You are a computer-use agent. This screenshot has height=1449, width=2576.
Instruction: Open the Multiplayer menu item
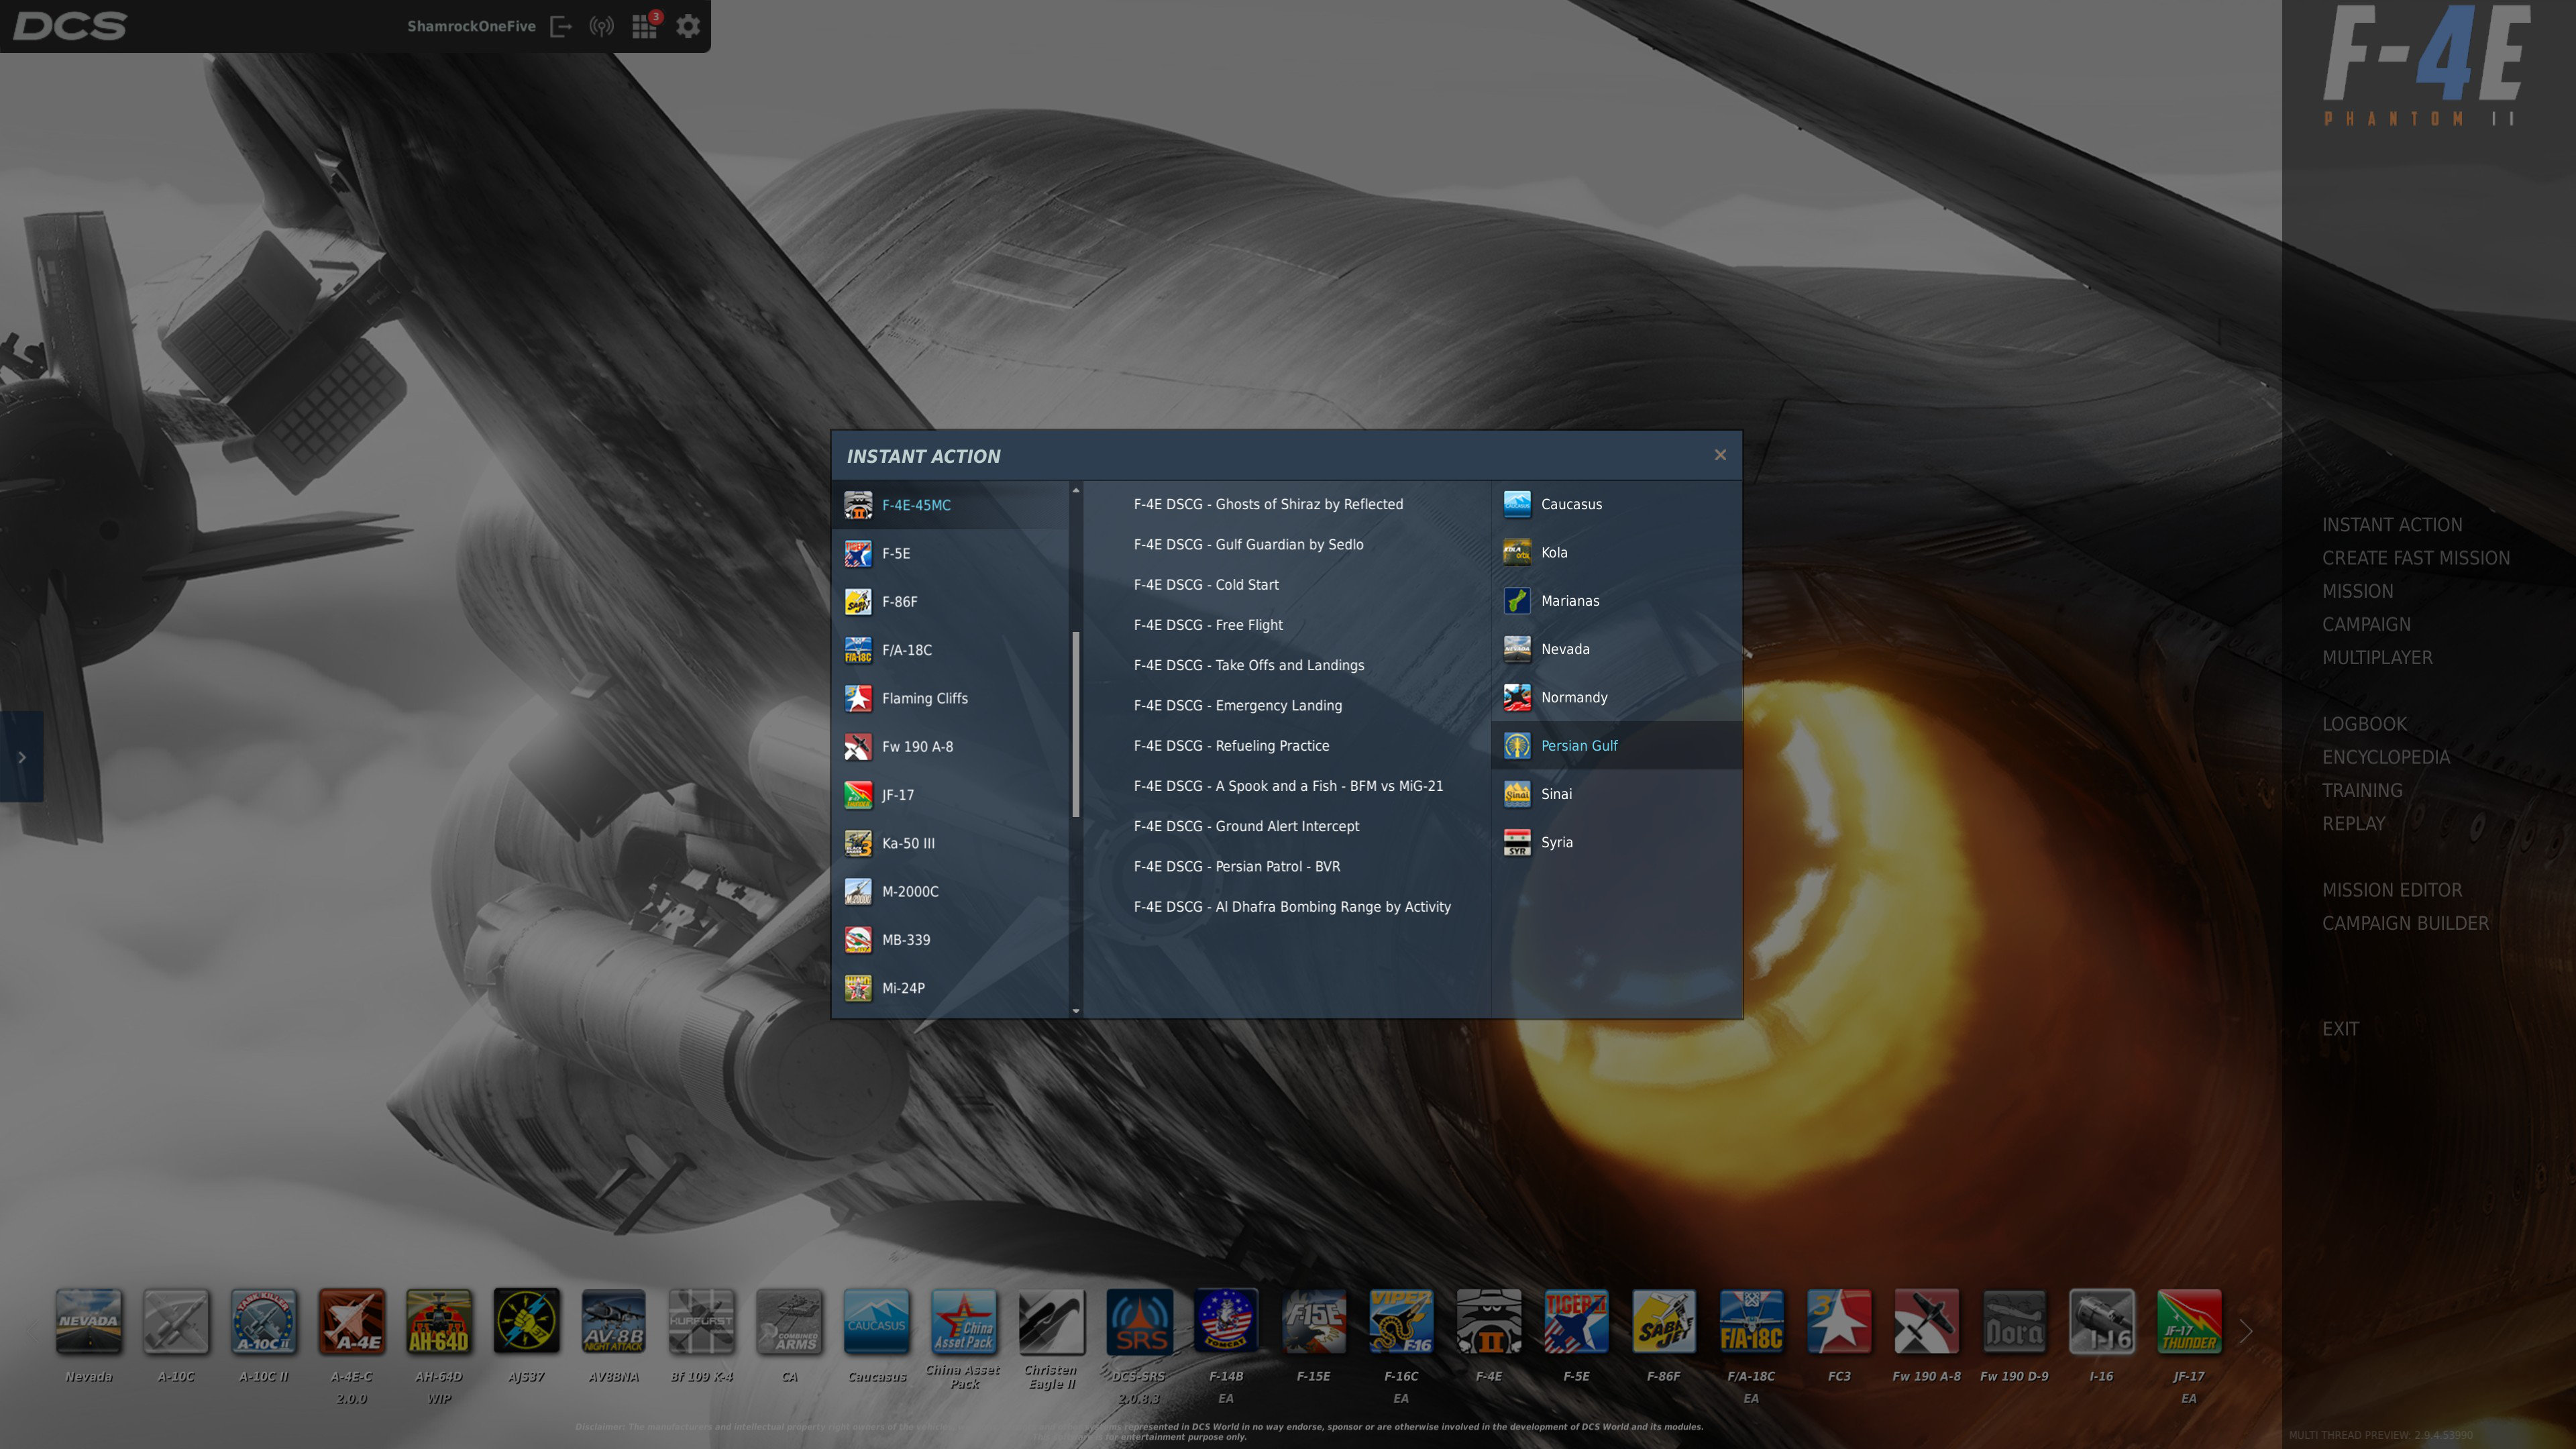[x=2377, y=657]
